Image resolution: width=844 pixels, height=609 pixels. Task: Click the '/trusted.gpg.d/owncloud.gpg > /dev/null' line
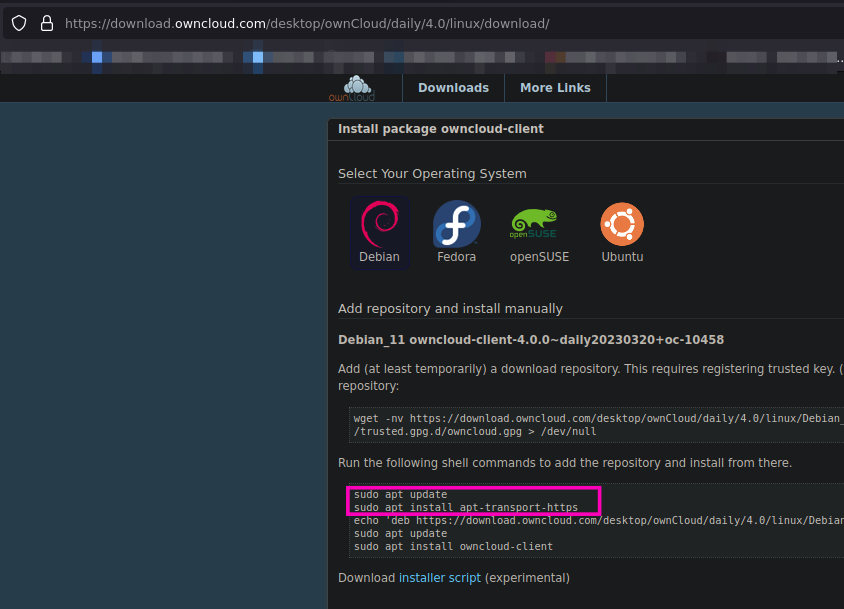pos(475,431)
